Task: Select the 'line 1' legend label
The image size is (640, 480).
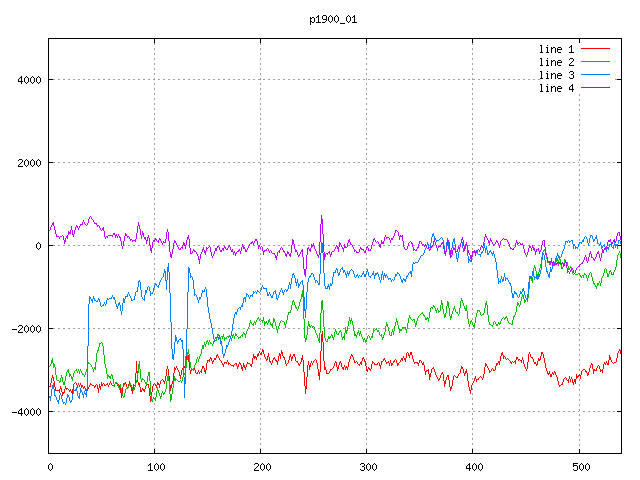Action: [x=556, y=49]
